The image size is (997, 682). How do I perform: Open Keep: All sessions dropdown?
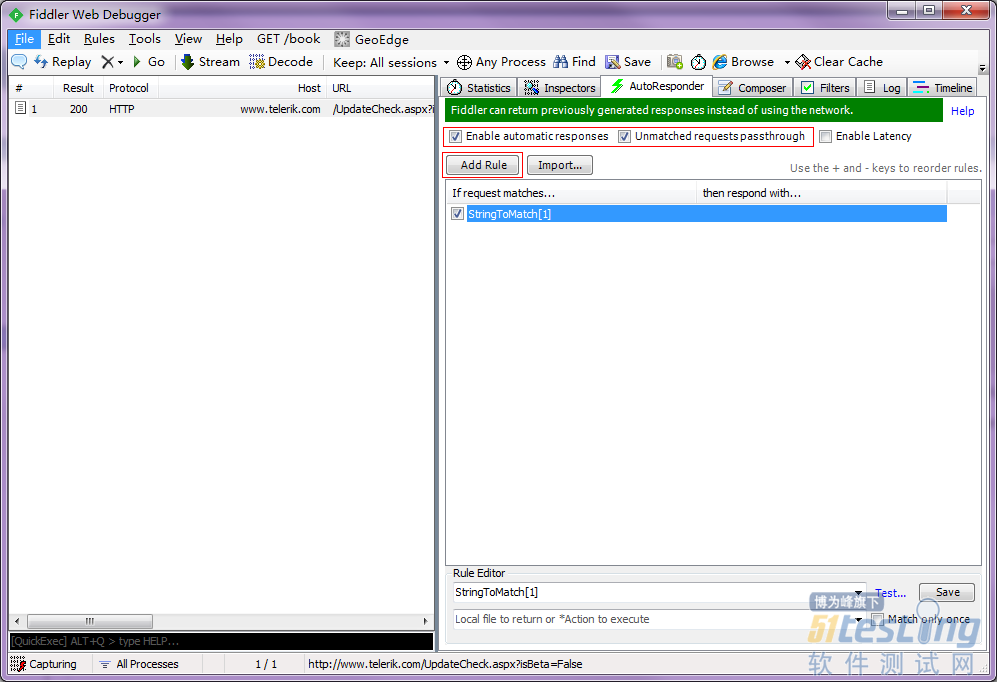(390, 62)
